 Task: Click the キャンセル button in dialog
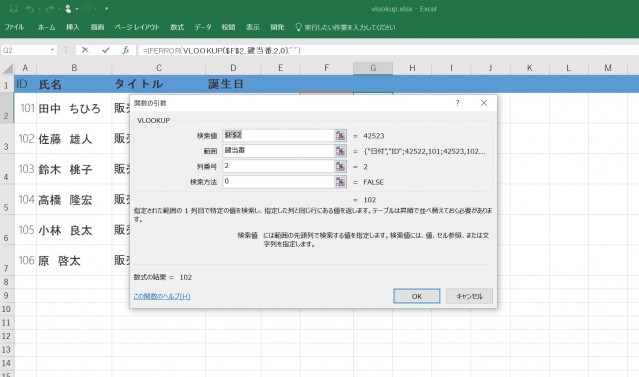point(469,296)
